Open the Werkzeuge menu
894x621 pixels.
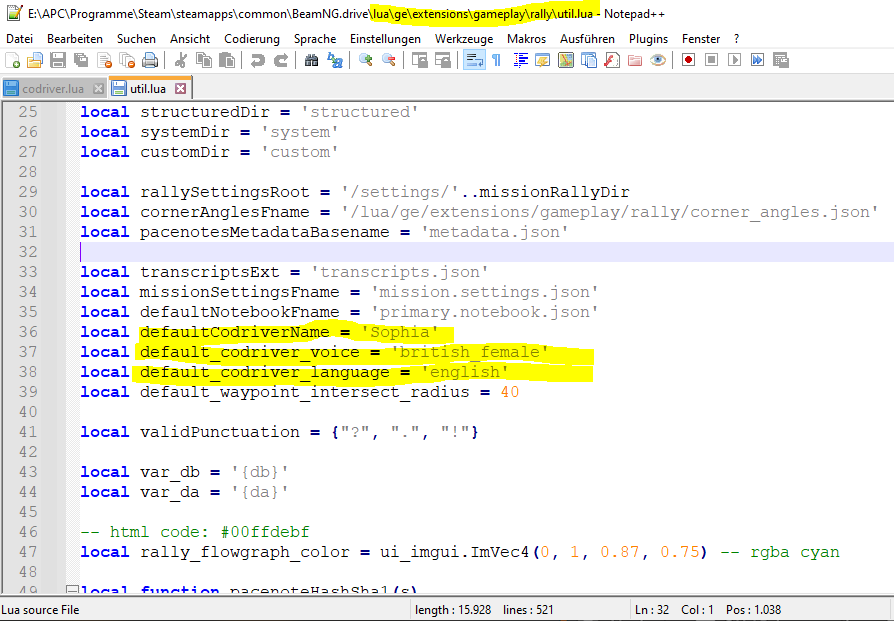(464, 39)
